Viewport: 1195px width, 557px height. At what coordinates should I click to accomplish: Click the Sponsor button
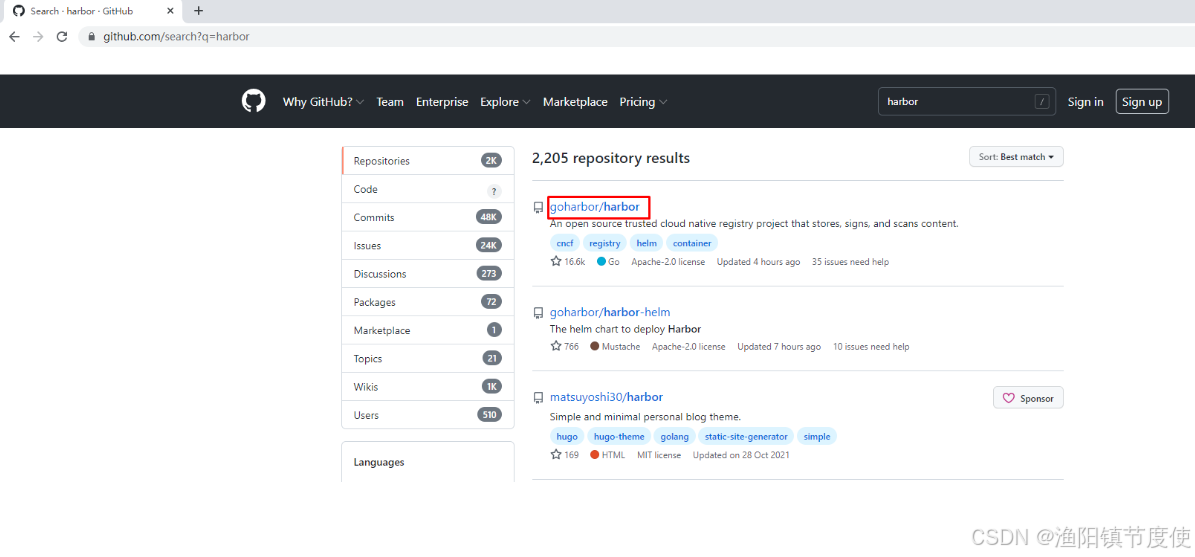point(1028,398)
